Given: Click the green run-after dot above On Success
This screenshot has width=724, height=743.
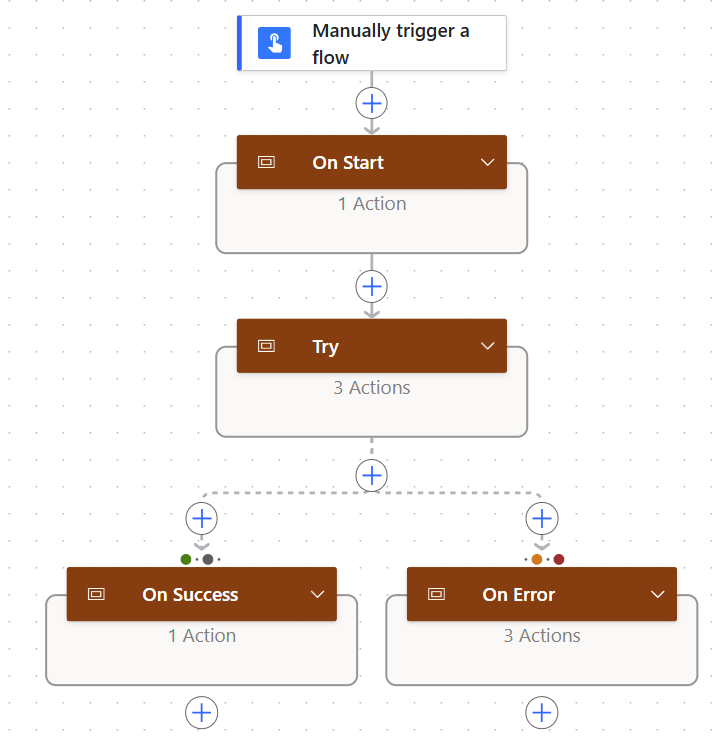Looking at the screenshot, I should (186, 559).
